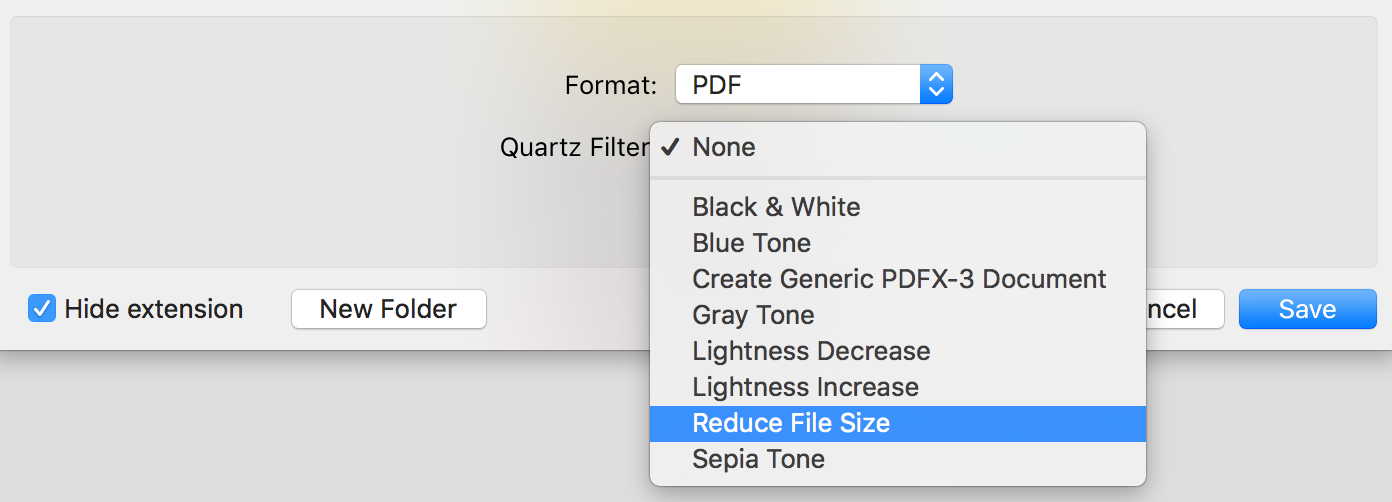The width and height of the screenshot is (1392, 502).
Task: Choose Lightness Increase filter
Action: (805, 387)
